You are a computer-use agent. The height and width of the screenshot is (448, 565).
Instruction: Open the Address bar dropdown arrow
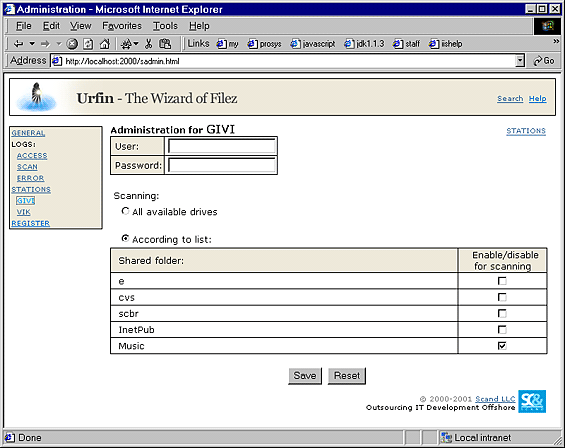point(520,61)
